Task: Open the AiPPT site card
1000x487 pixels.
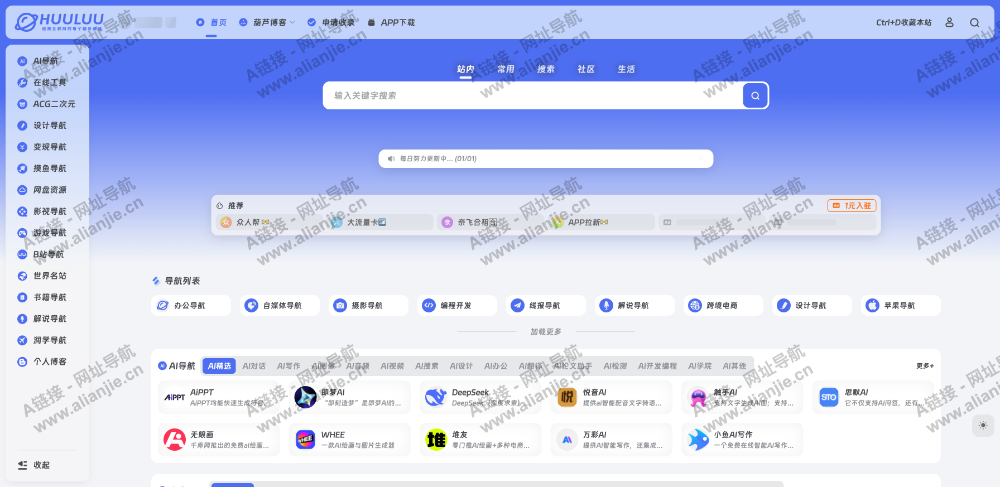Action: [219, 397]
